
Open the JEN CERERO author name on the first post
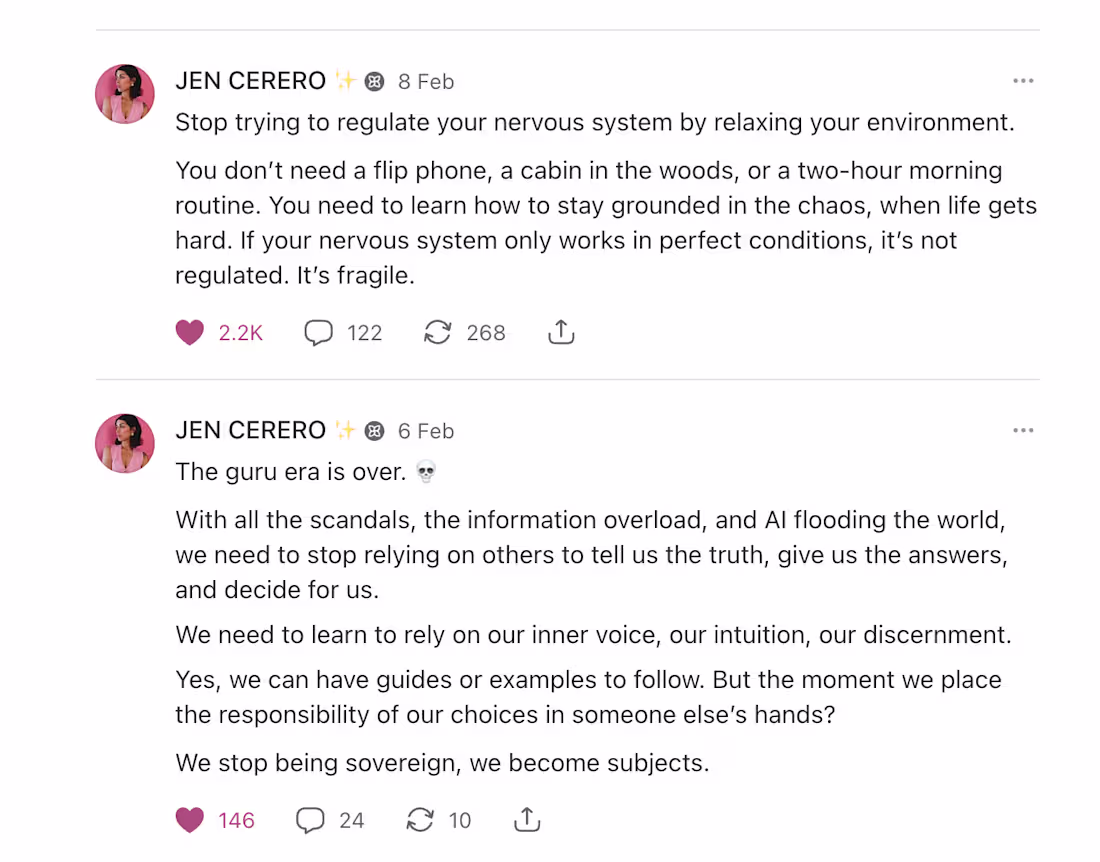250,81
